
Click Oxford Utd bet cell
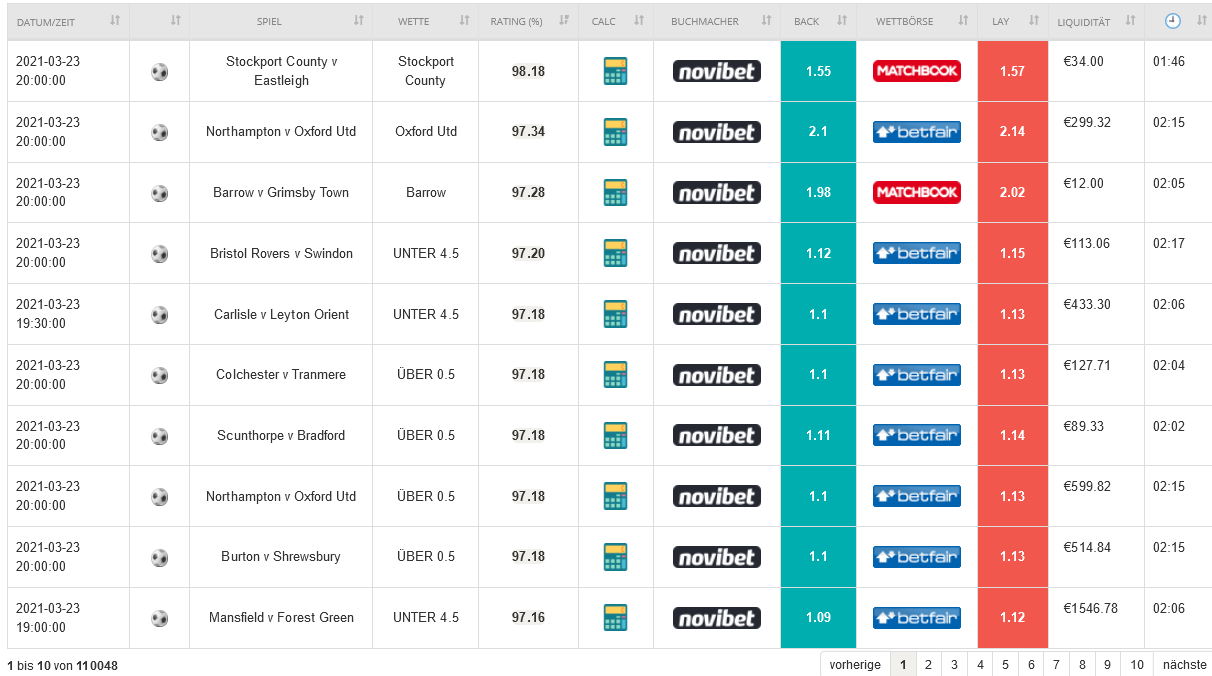[x=426, y=132]
